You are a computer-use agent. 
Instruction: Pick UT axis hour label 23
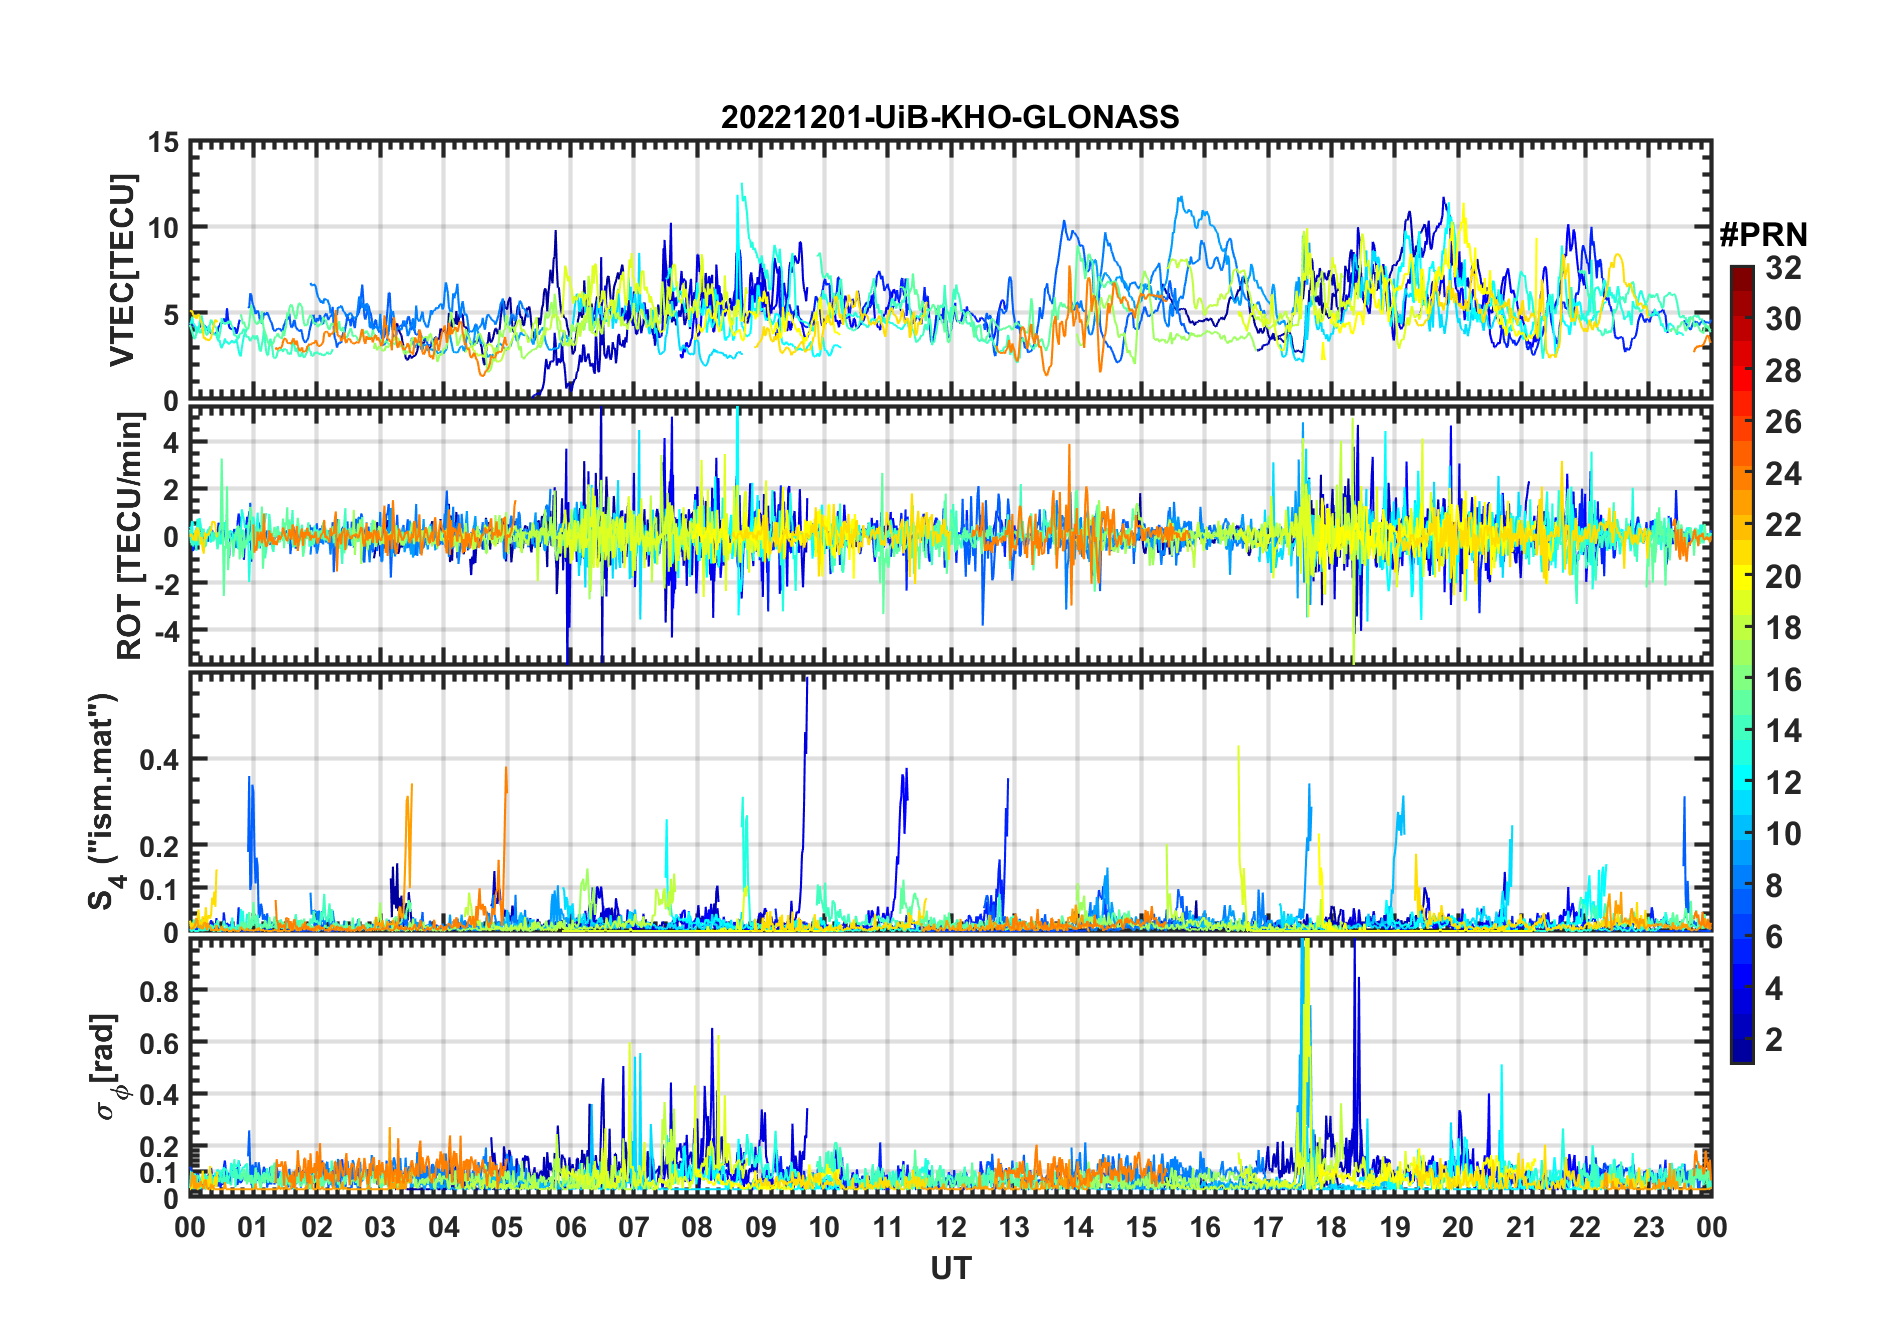click(1648, 1227)
